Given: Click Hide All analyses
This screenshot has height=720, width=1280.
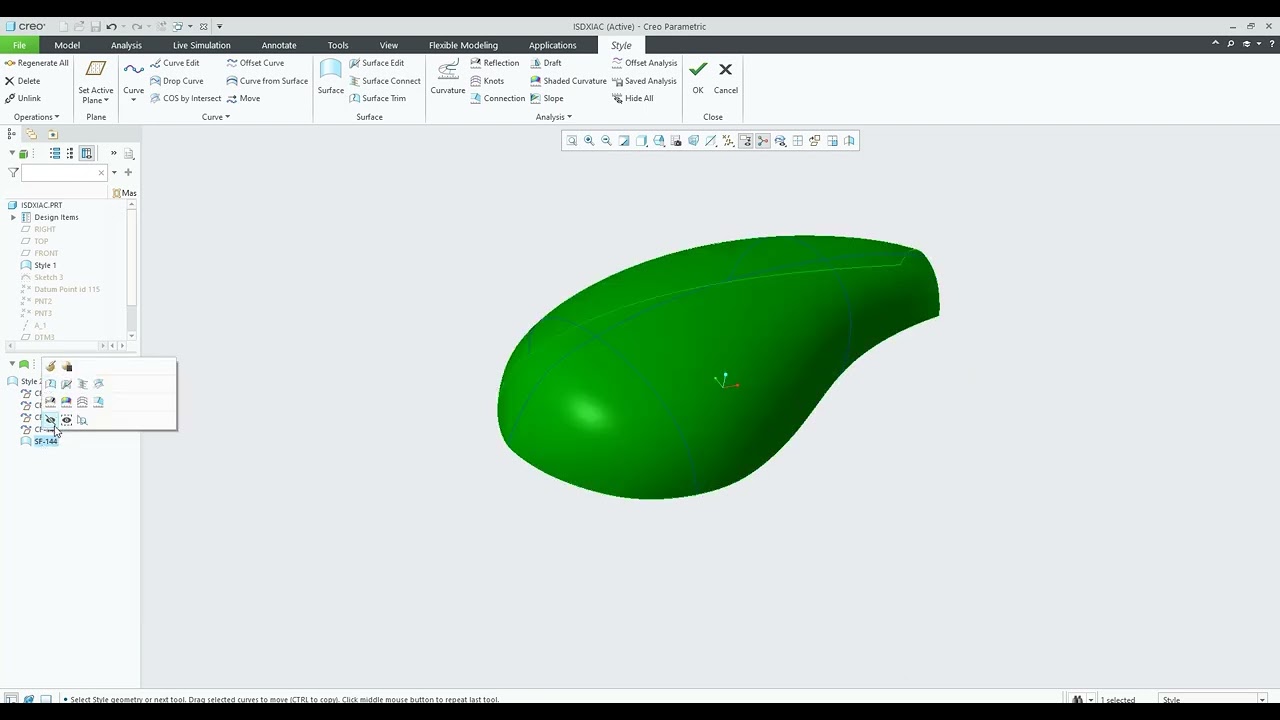Looking at the screenshot, I should coord(633,98).
